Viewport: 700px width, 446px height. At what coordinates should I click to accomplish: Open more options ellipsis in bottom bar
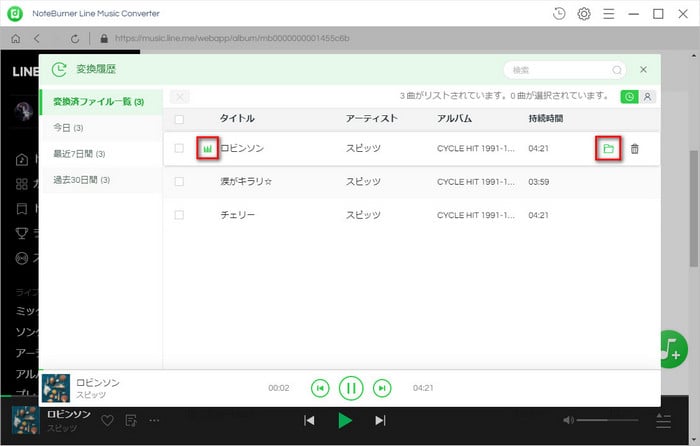[x=154, y=420]
